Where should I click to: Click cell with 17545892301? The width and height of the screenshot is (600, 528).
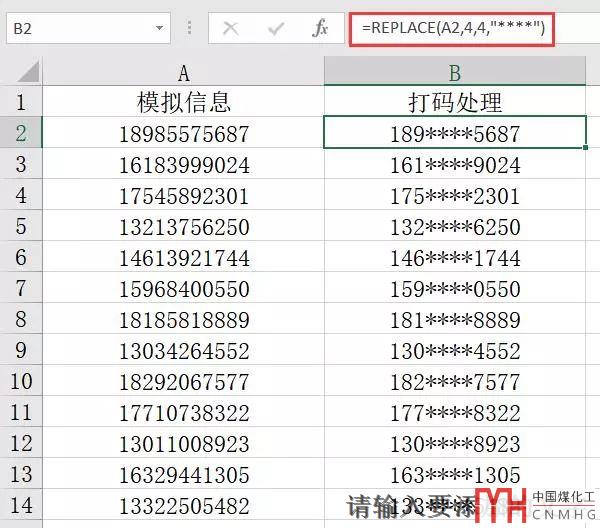coord(183,194)
